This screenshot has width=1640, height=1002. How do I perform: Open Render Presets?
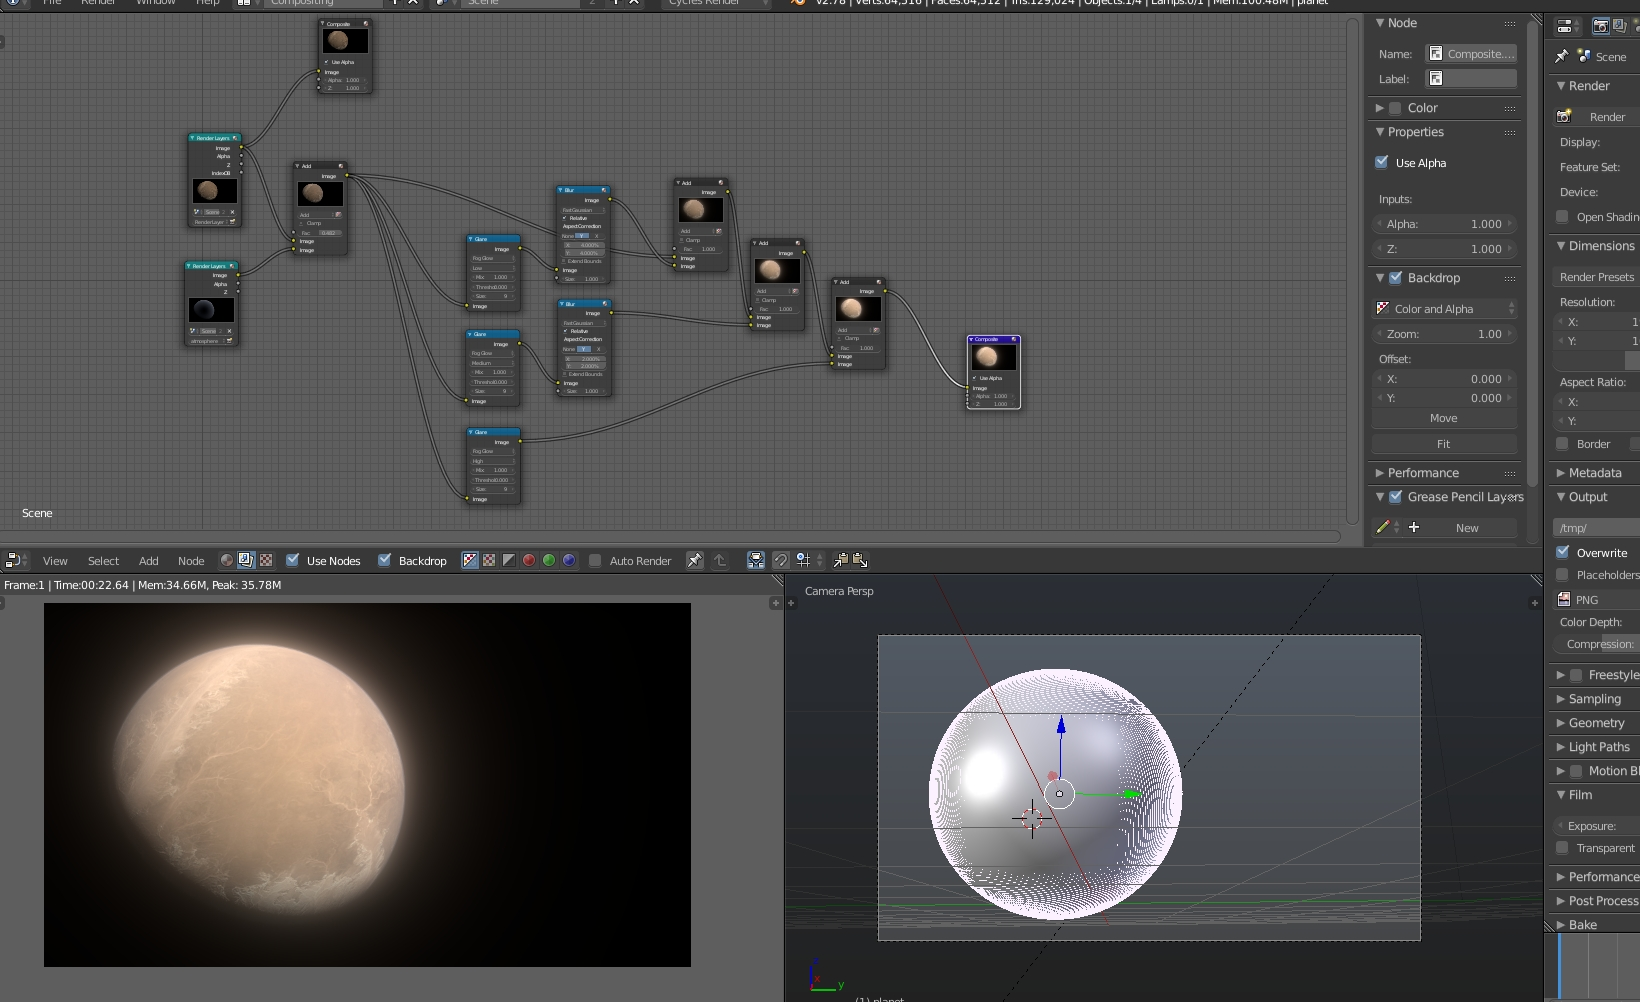point(1597,277)
